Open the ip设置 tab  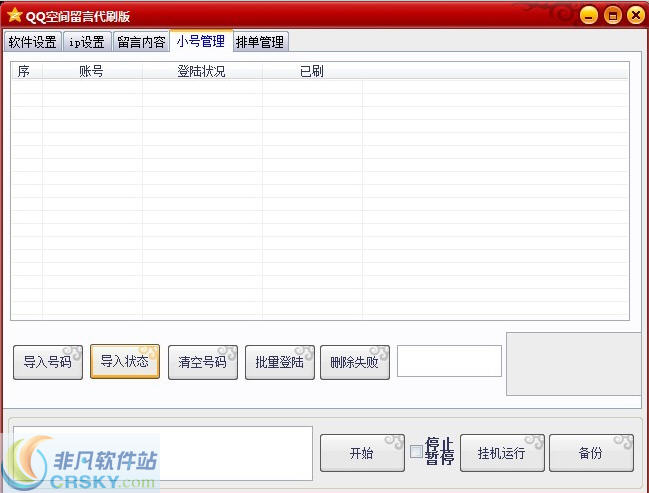click(87, 42)
